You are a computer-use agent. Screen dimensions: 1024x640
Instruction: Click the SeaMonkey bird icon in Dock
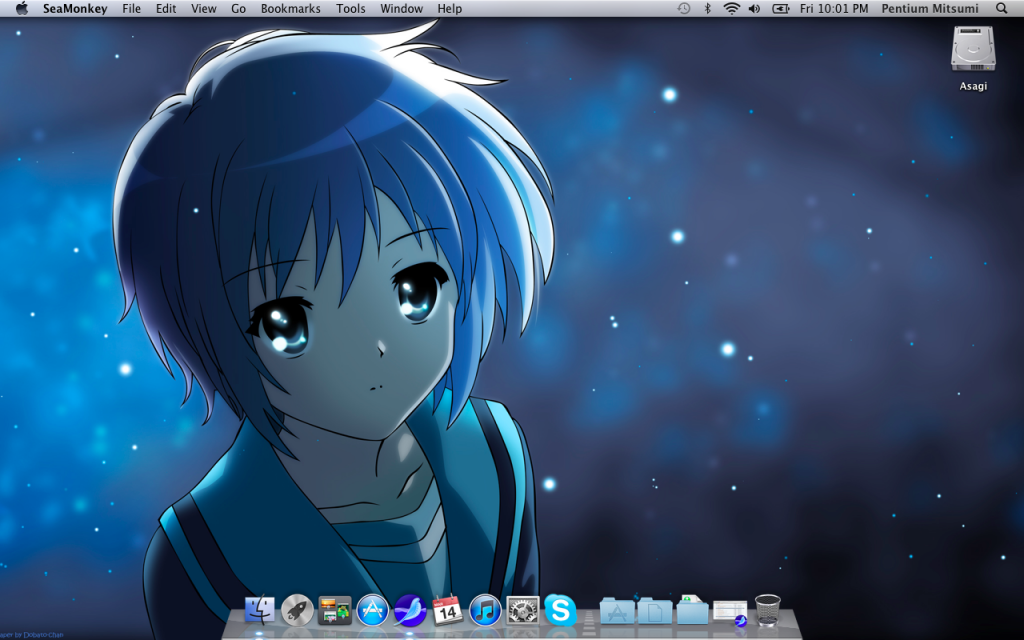click(x=410, y=611)
